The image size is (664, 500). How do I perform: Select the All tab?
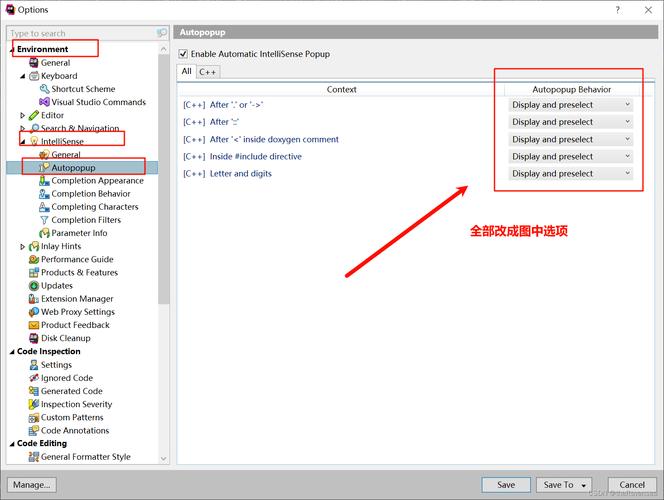pyautogui.click(x=186, y=71)
